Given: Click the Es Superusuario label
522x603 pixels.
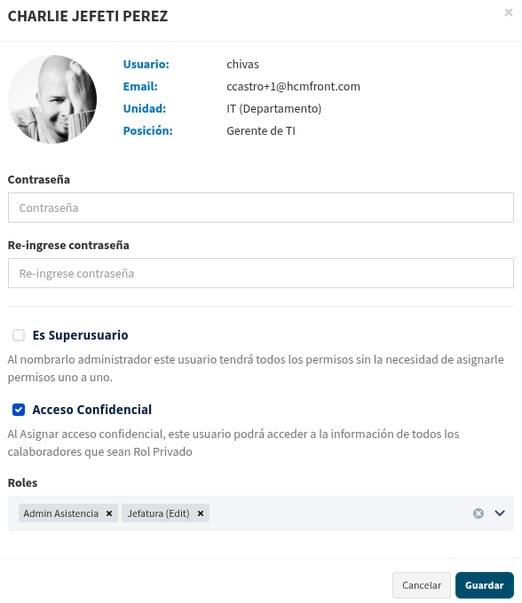Looking at the screenshot, I should click(x=80, y=335).
